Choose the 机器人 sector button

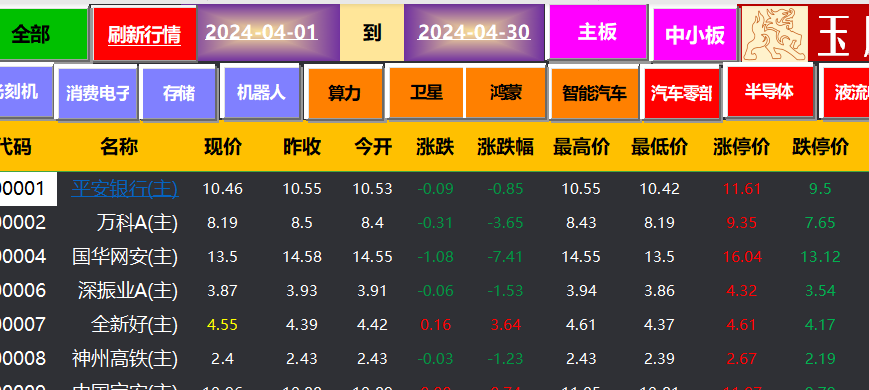point(262,92)
